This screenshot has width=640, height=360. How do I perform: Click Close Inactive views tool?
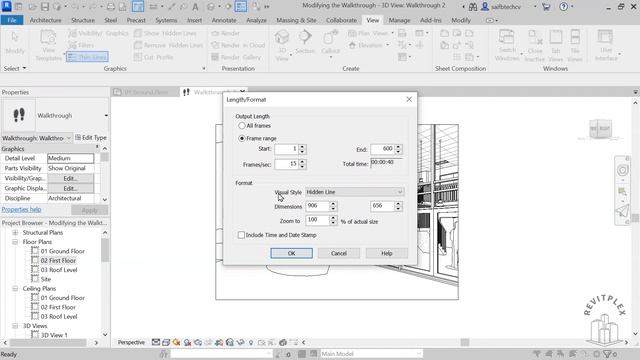point(535,46)
